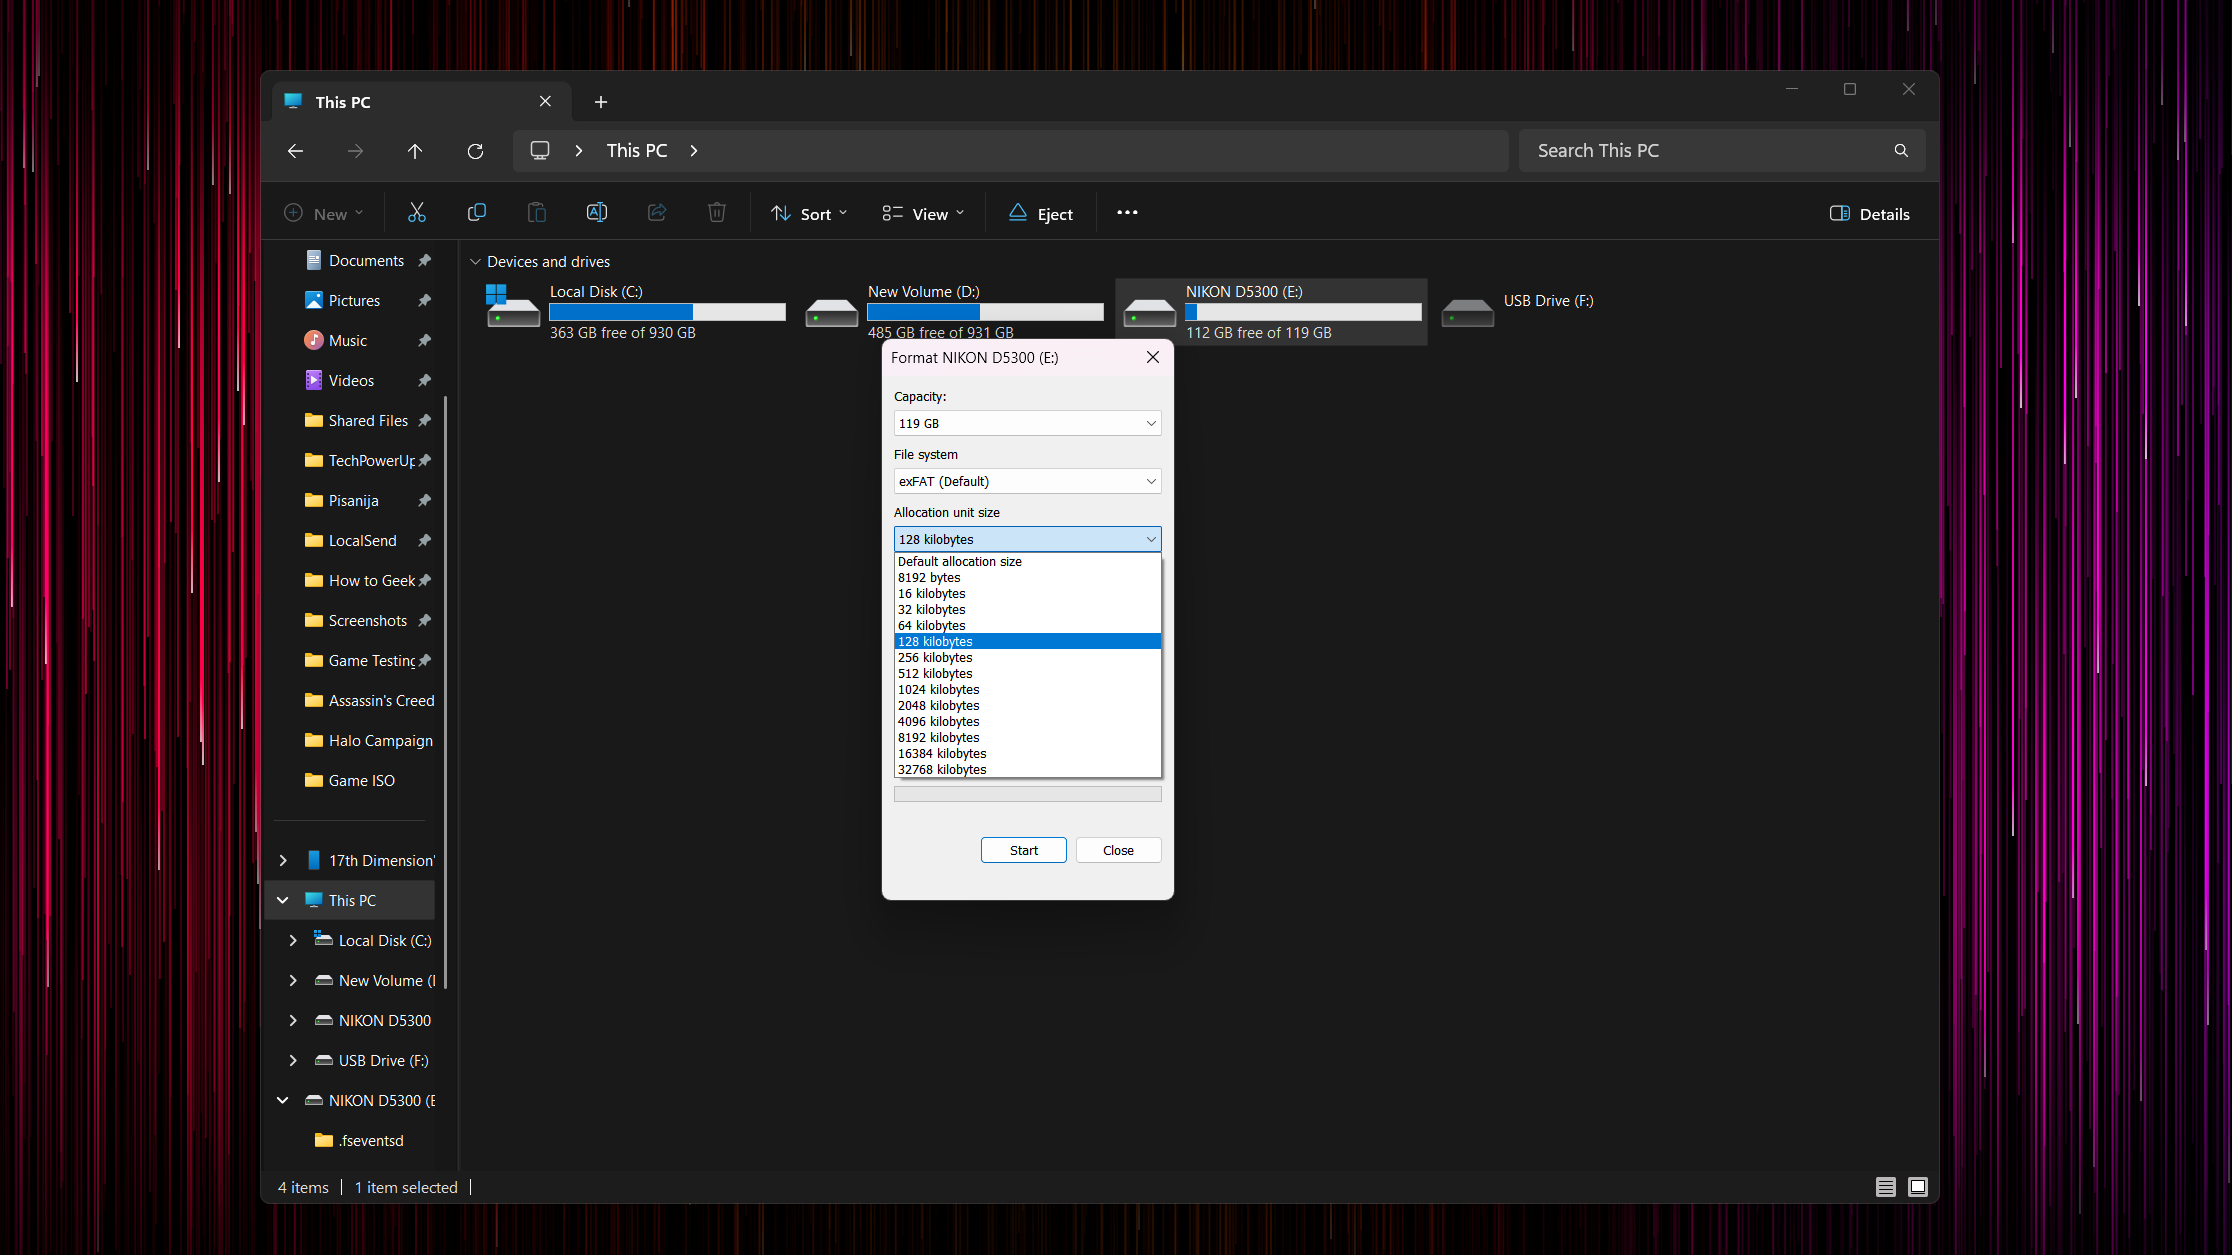Click the Paste clipboard icon

pyautogui.click(x=537, y=213)
